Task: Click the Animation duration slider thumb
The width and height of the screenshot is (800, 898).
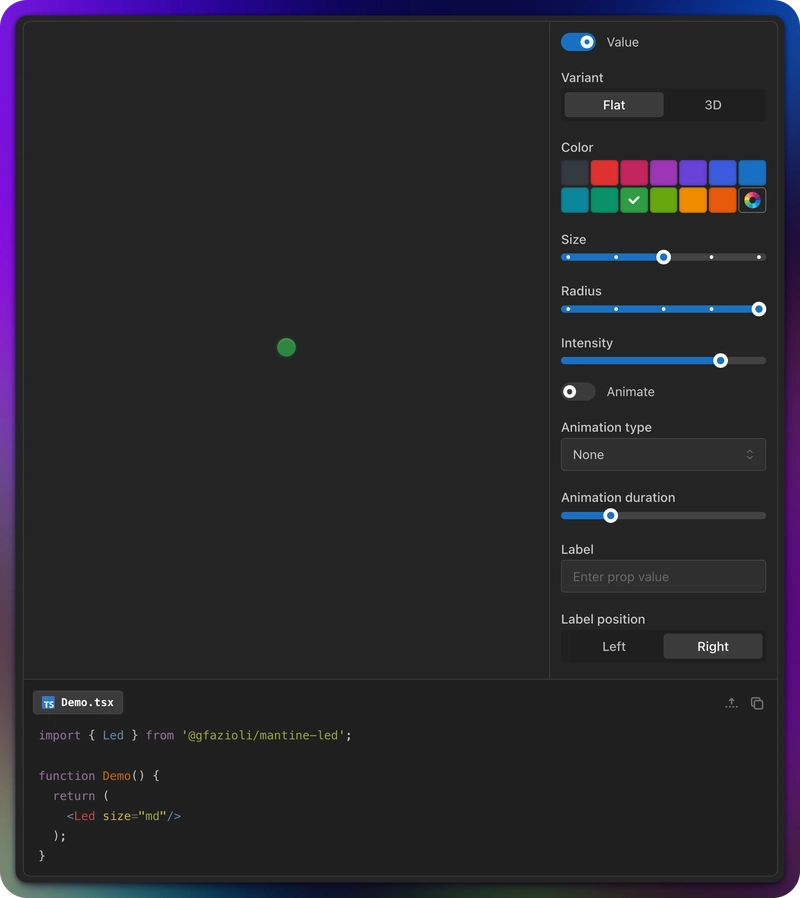Action: click(610, 515)
